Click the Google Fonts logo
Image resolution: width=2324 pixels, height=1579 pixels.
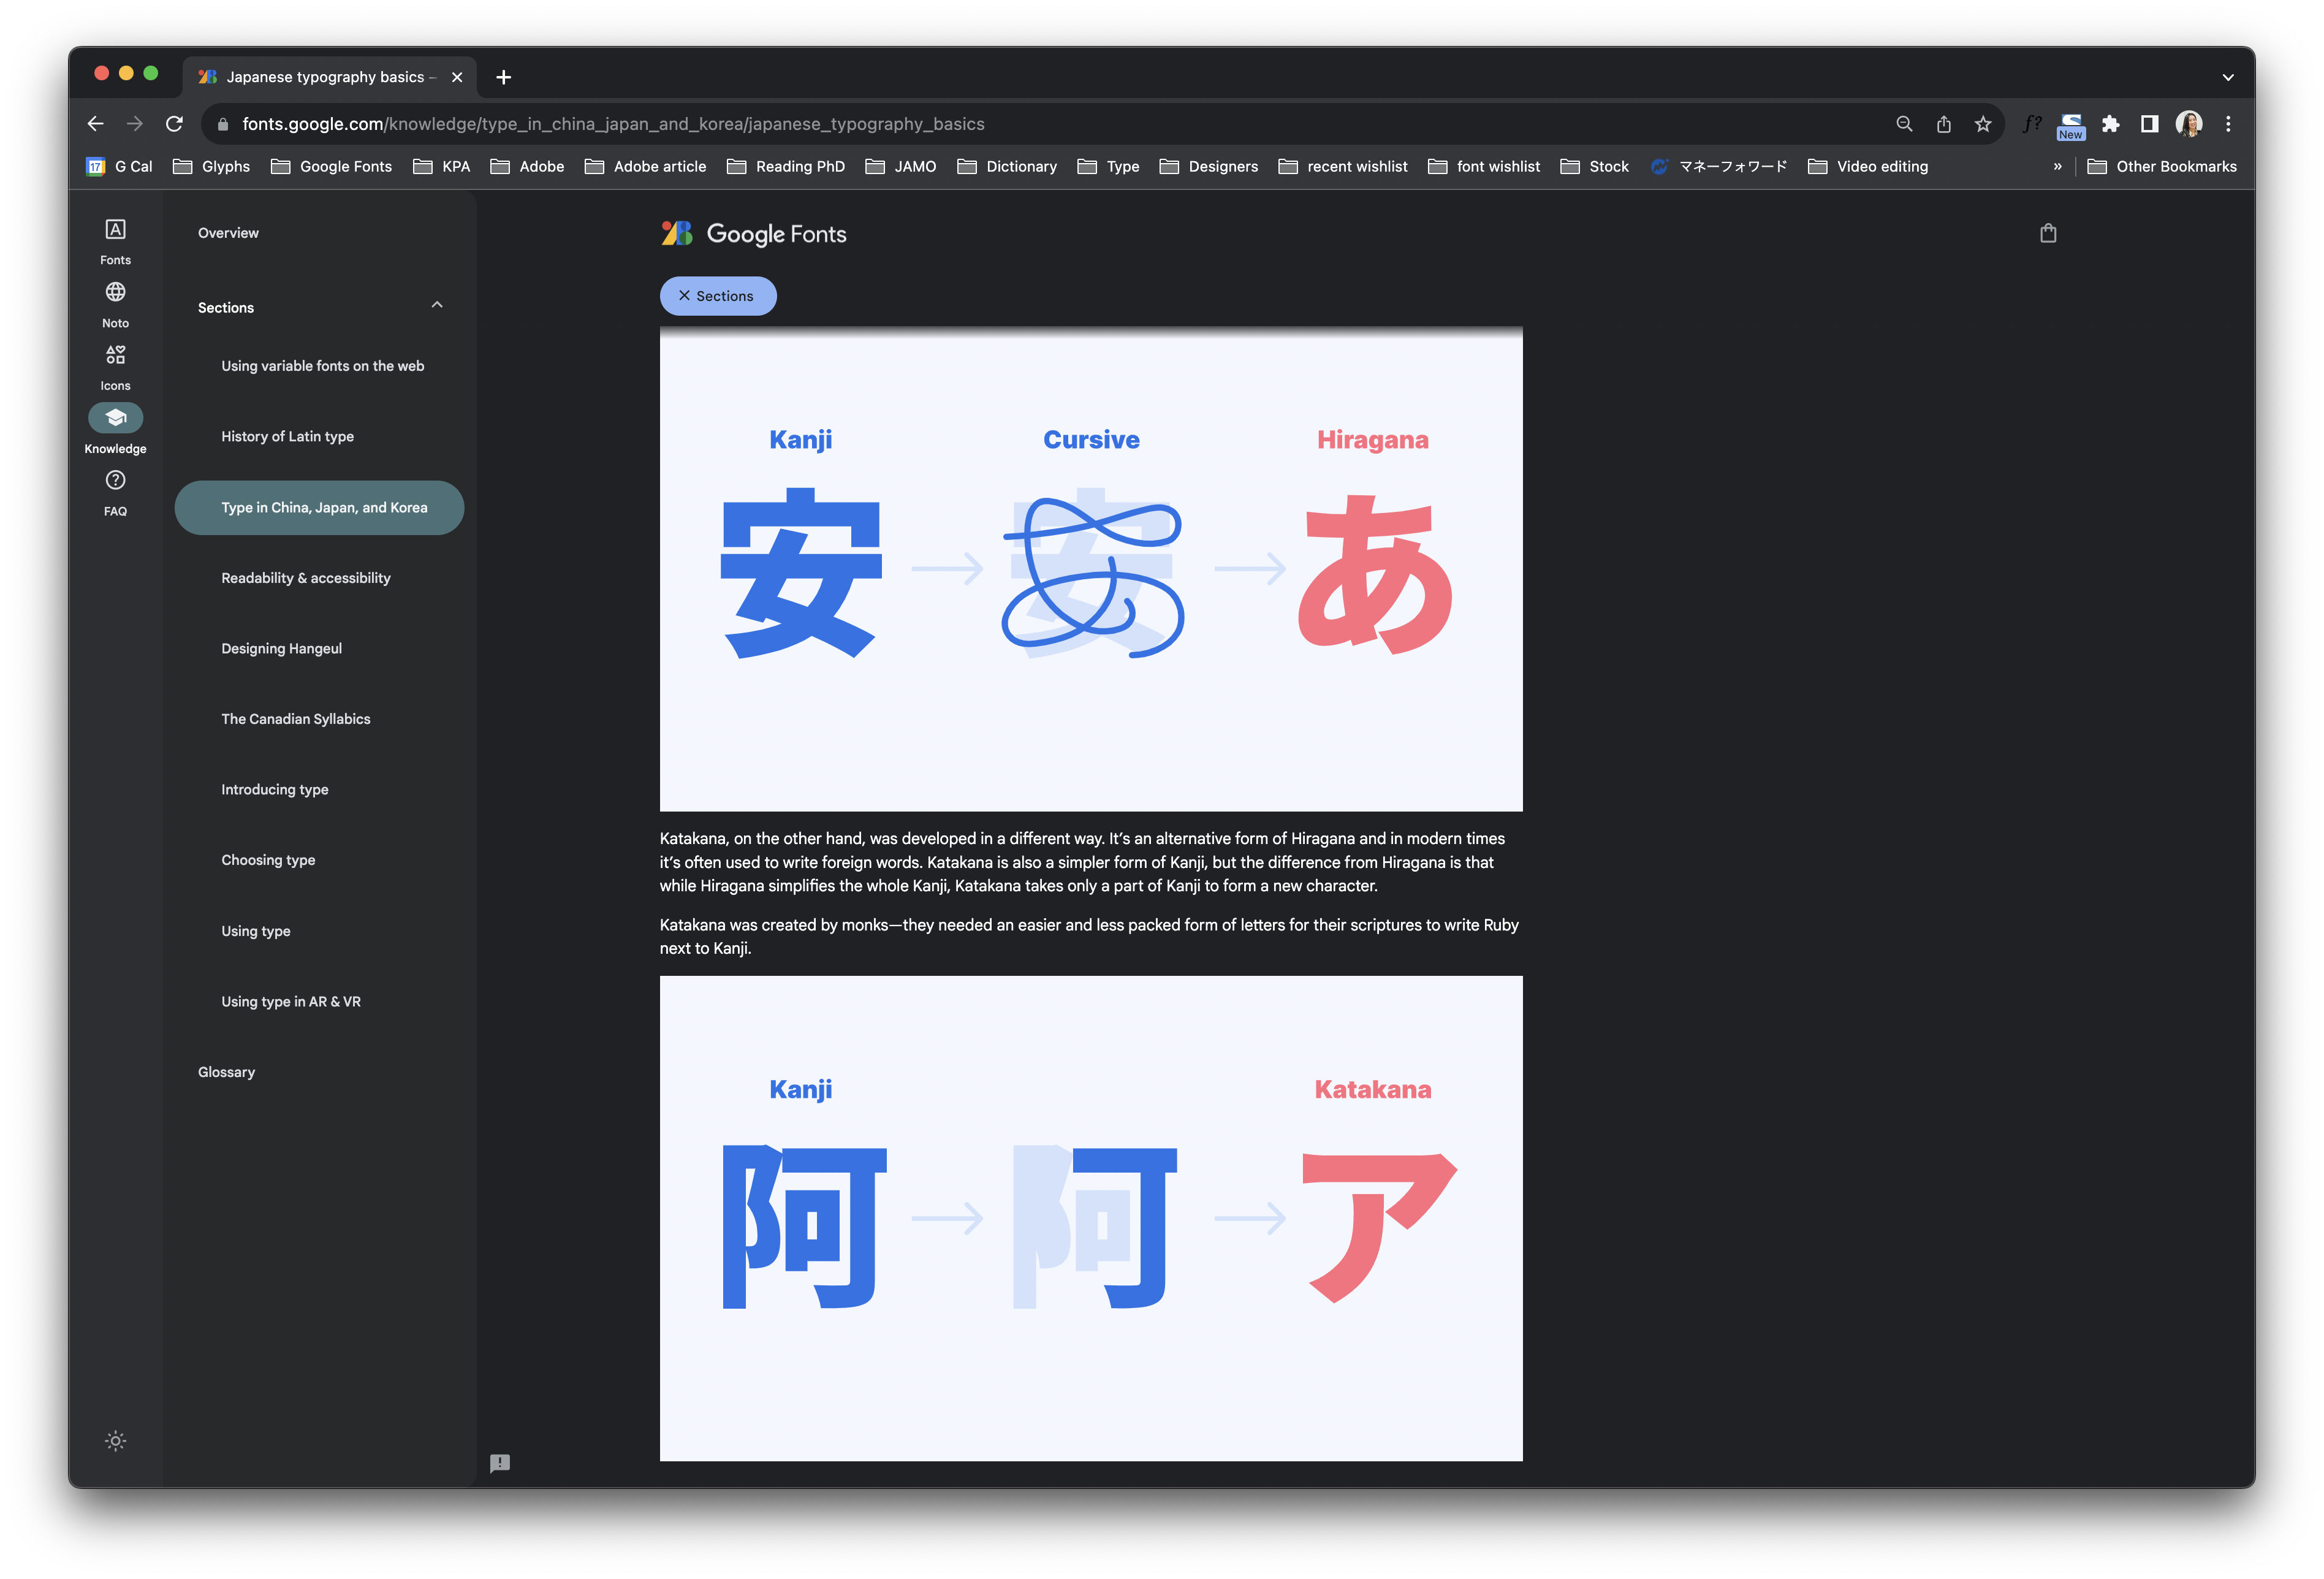pyautogui.click(x=754, y=234)
